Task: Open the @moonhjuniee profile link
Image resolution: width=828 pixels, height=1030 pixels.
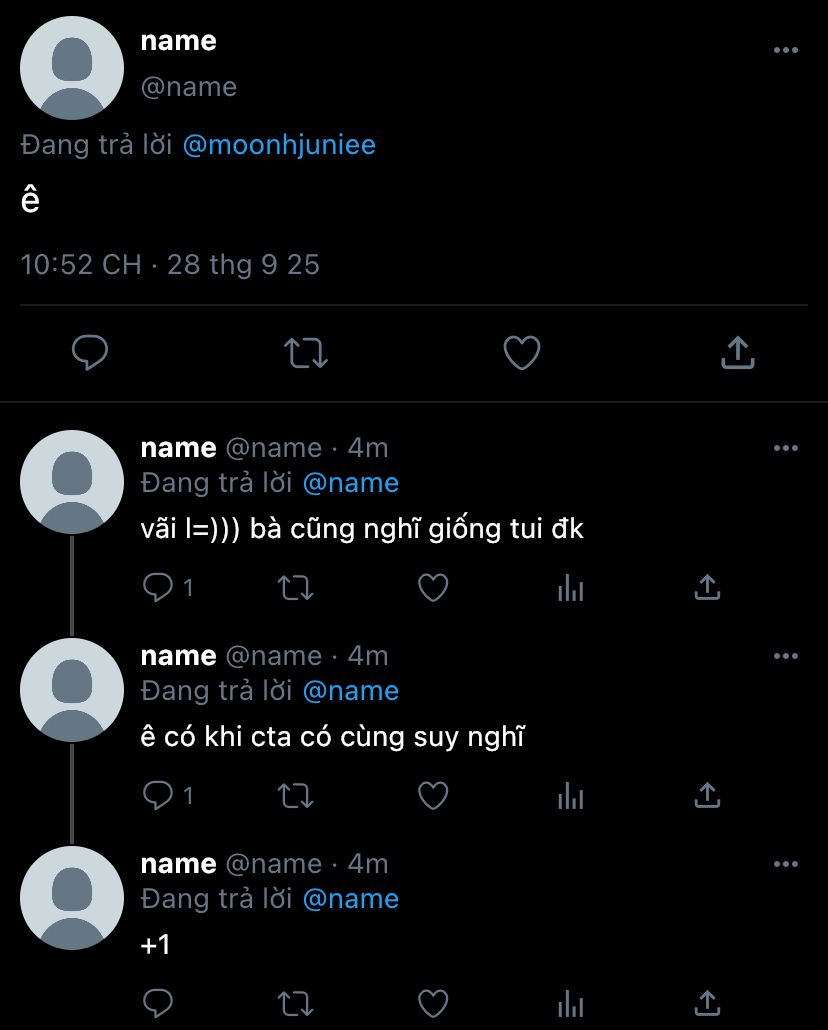Action: pos(279,145)
